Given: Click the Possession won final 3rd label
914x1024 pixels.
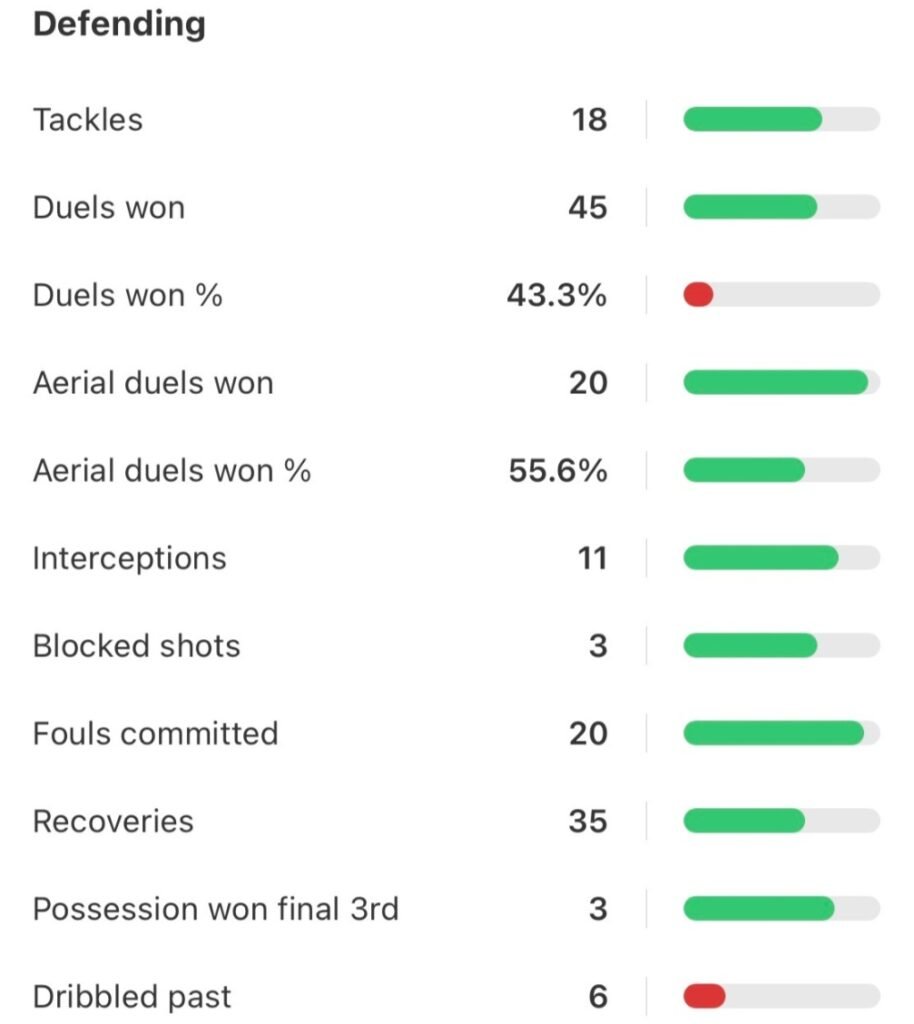Looking at the screenshot, I should click(216, 909).
